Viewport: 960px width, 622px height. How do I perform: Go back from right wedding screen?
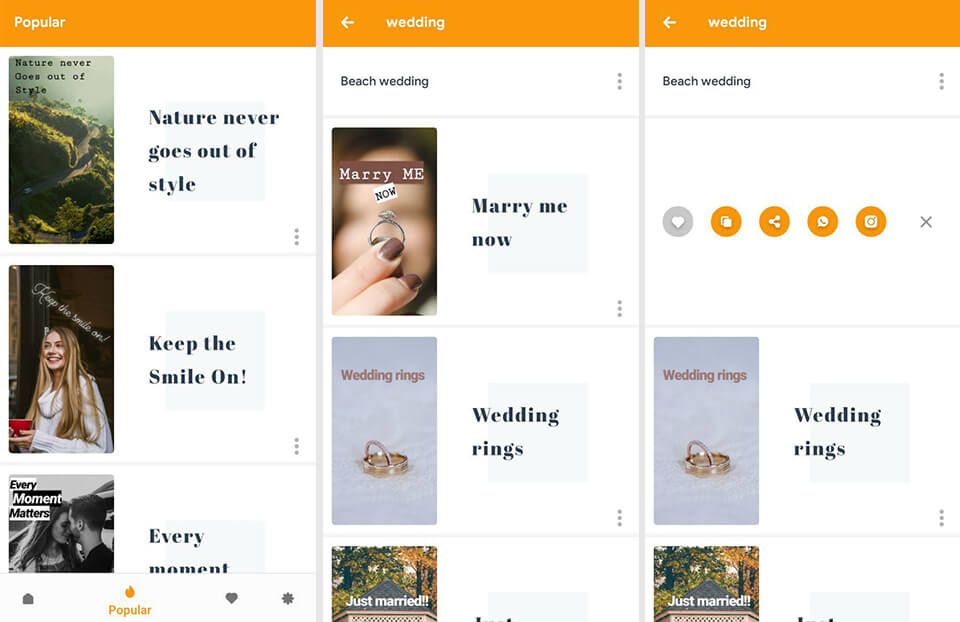coord(670,23)
